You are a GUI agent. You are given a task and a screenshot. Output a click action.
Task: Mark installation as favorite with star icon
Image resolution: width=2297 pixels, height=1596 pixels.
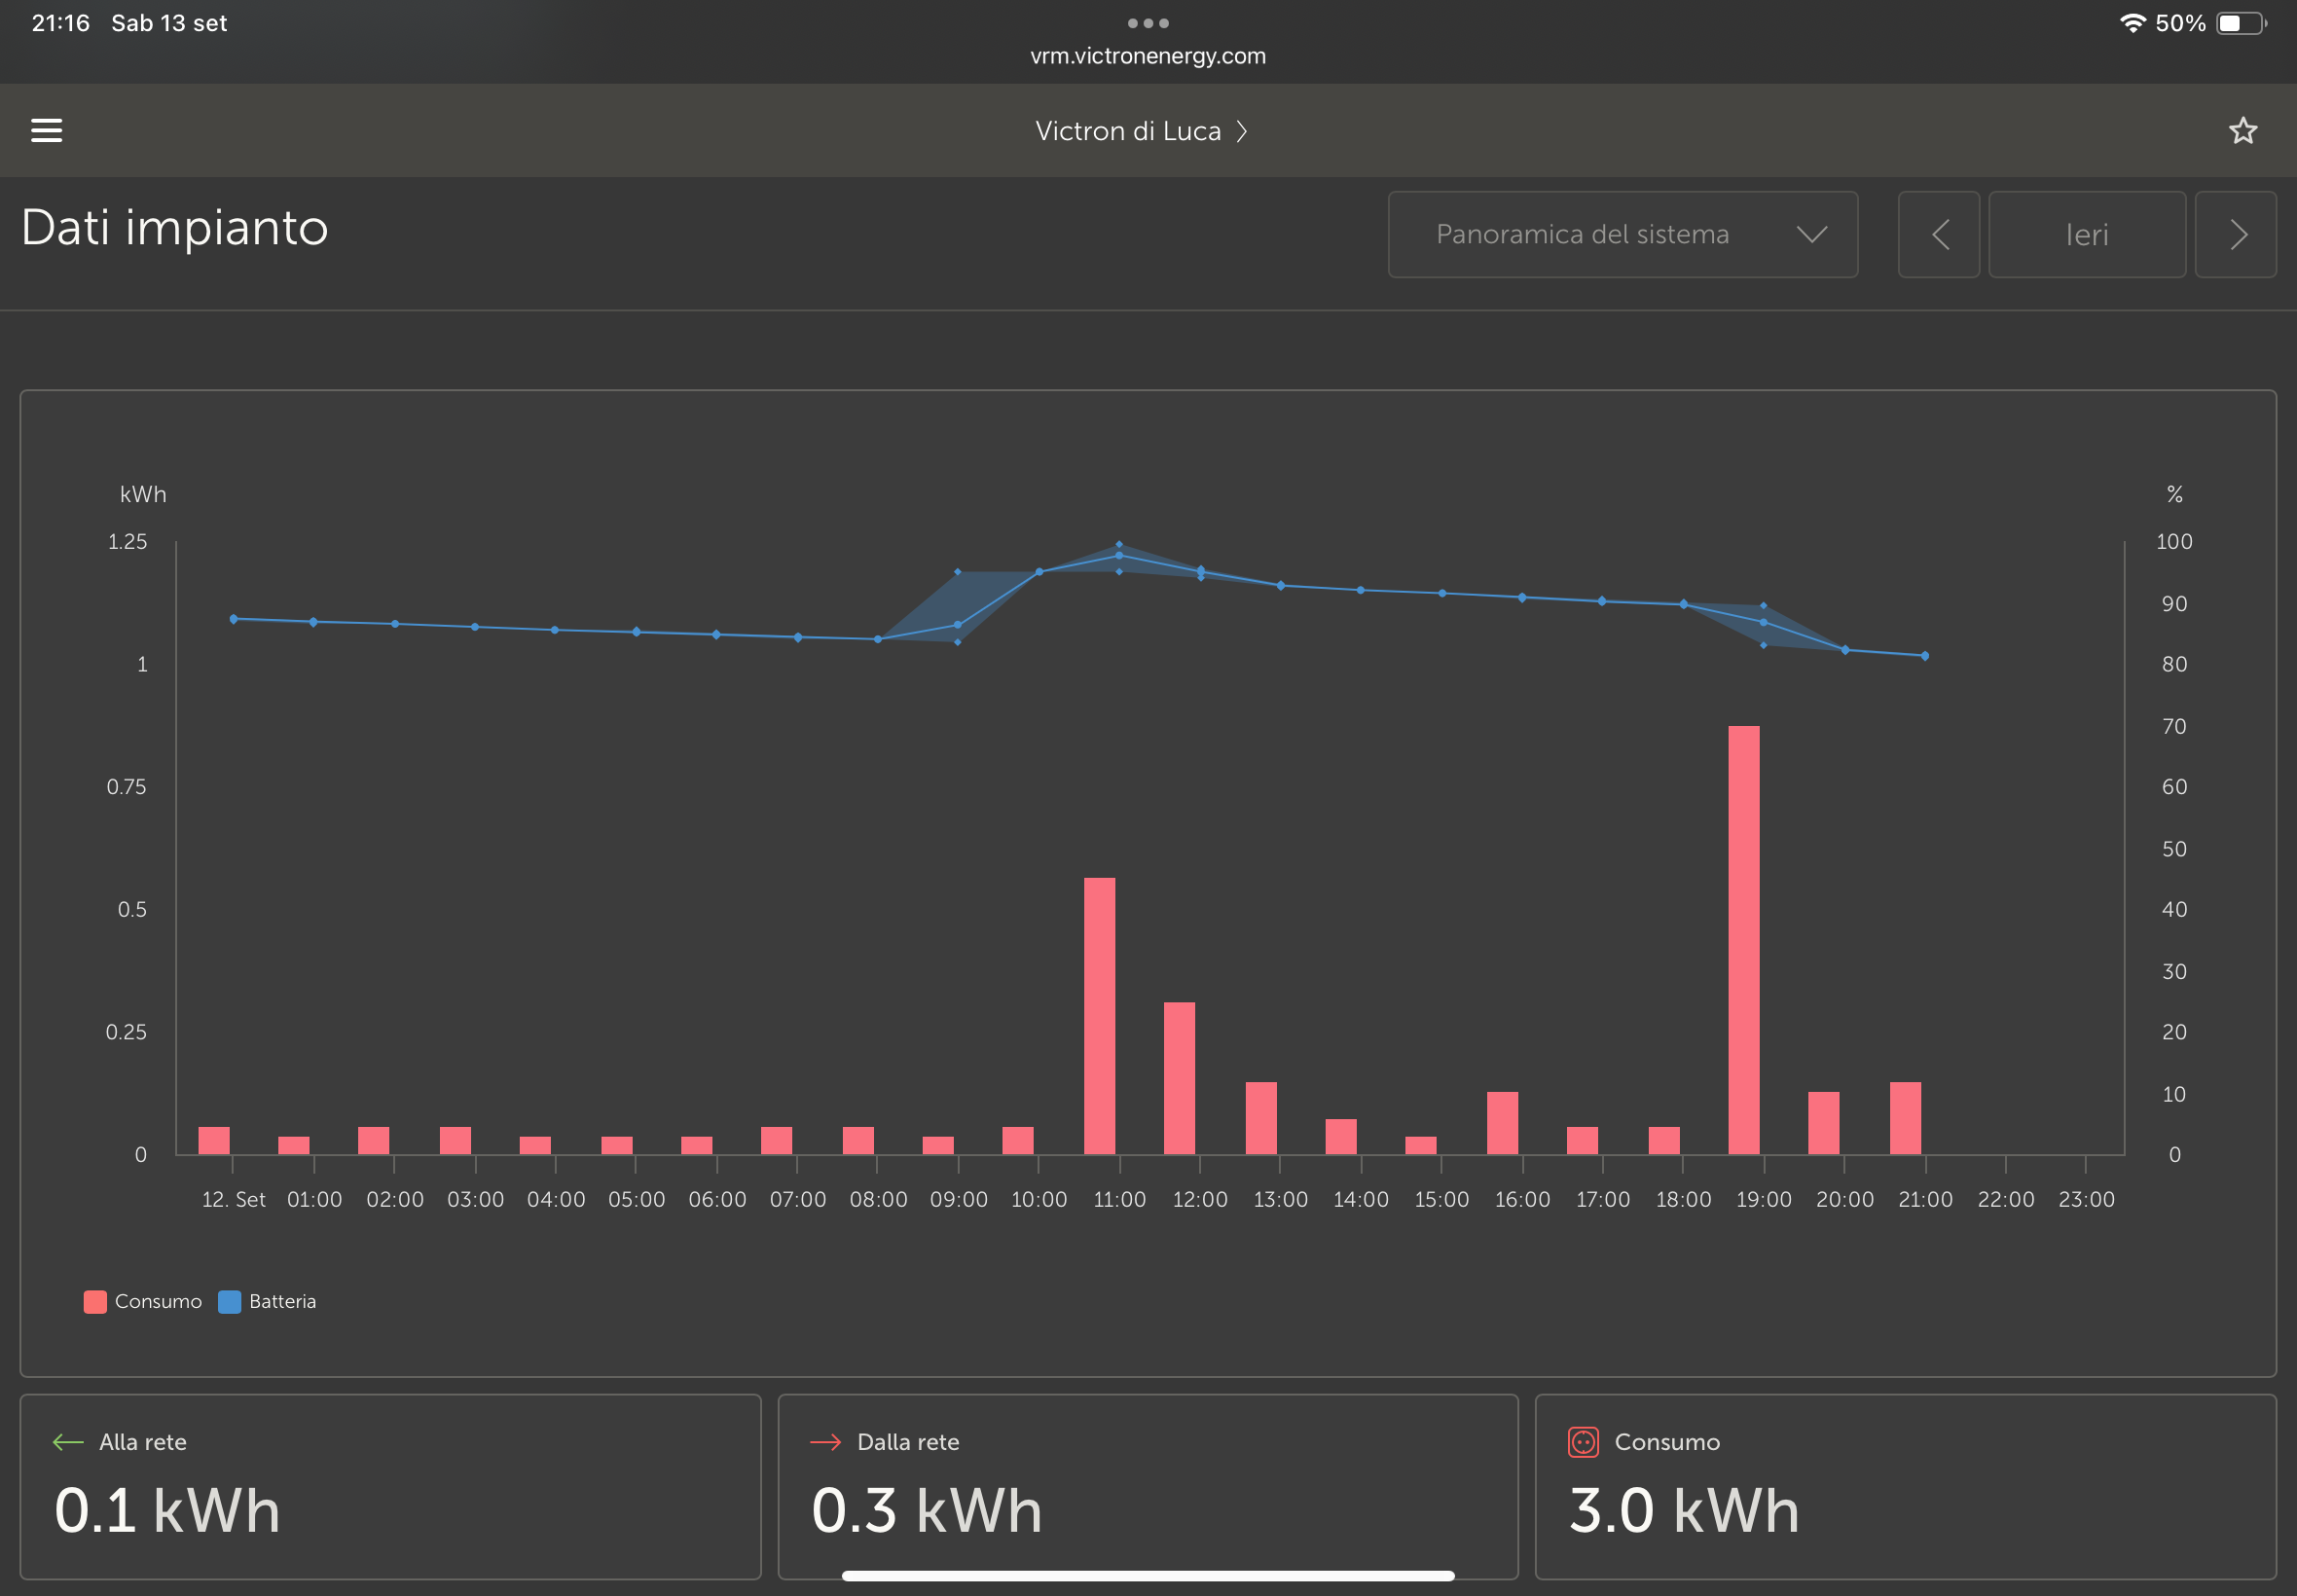point(2242,131)
